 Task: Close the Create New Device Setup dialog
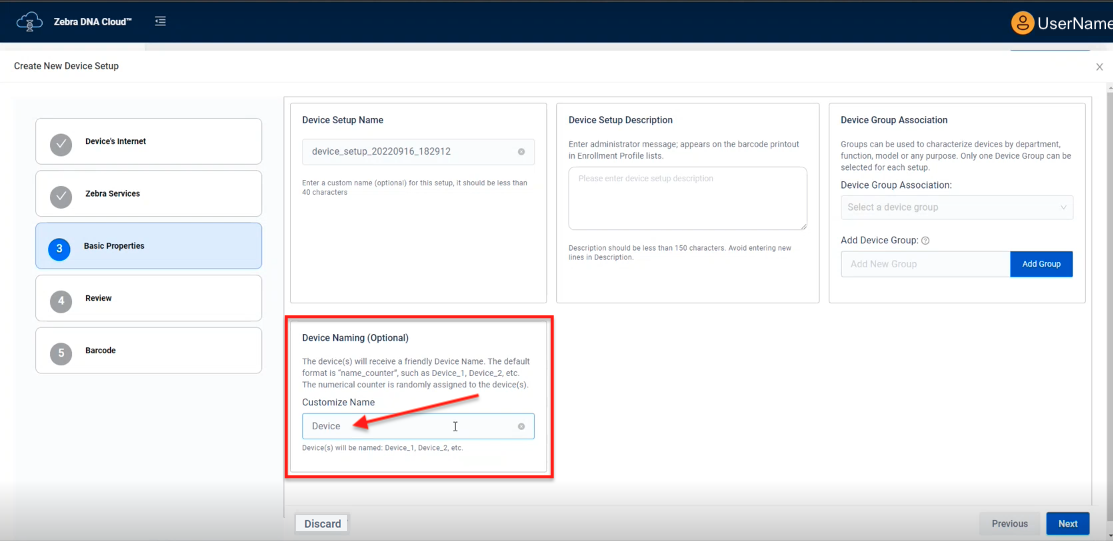[1099, 67]
